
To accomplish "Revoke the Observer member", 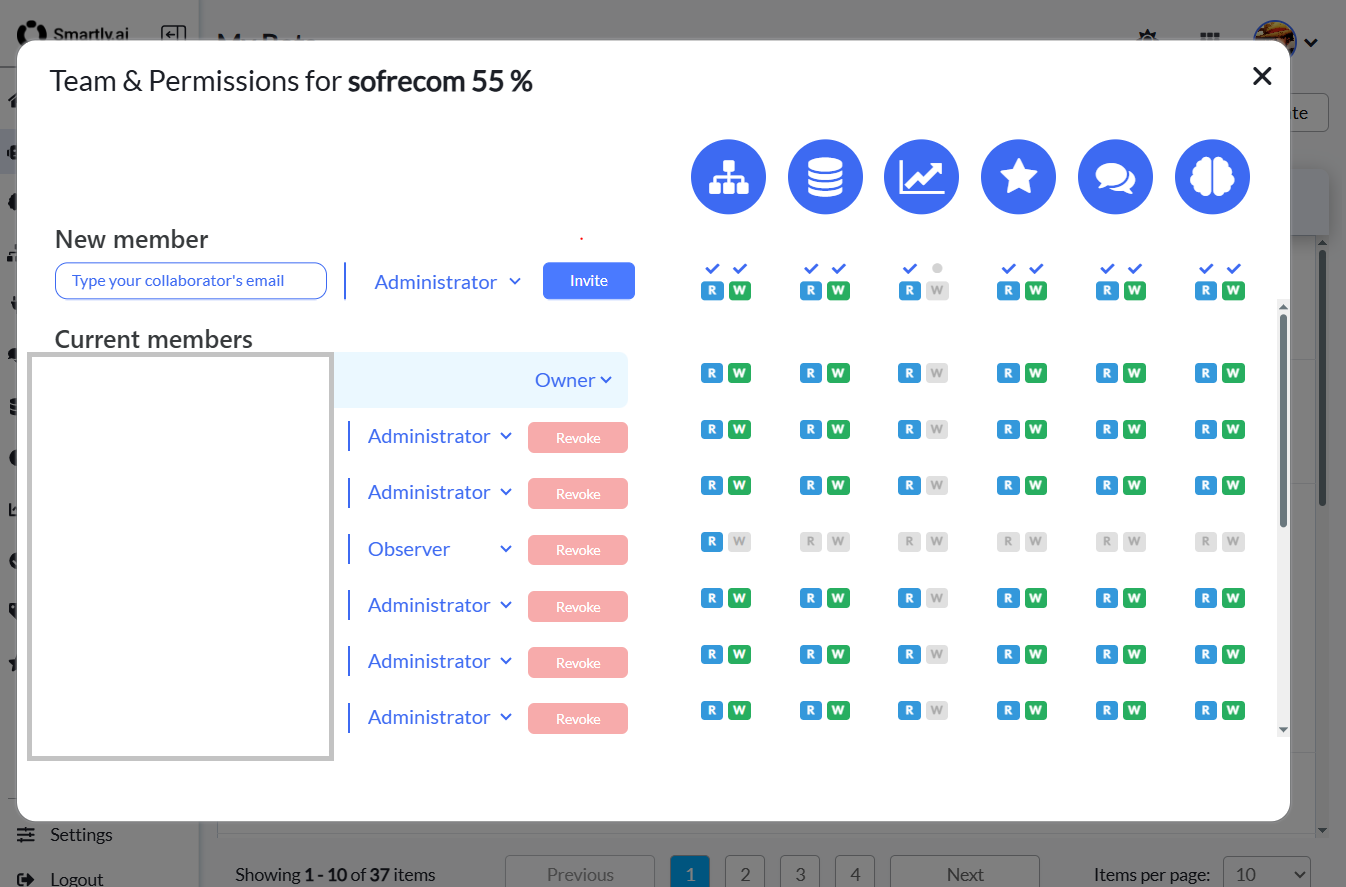I will pos(578,550).
